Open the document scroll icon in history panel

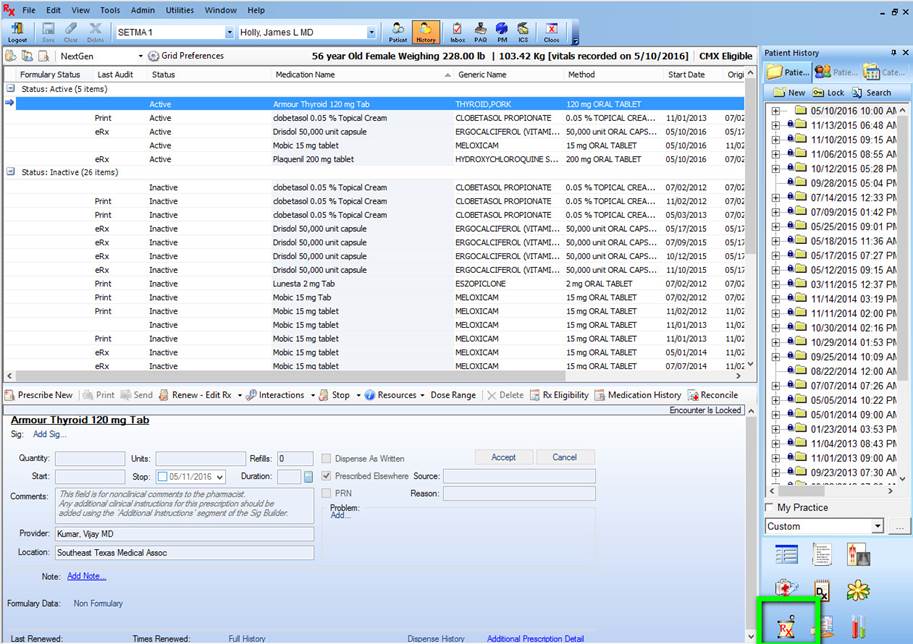(822, 554)
